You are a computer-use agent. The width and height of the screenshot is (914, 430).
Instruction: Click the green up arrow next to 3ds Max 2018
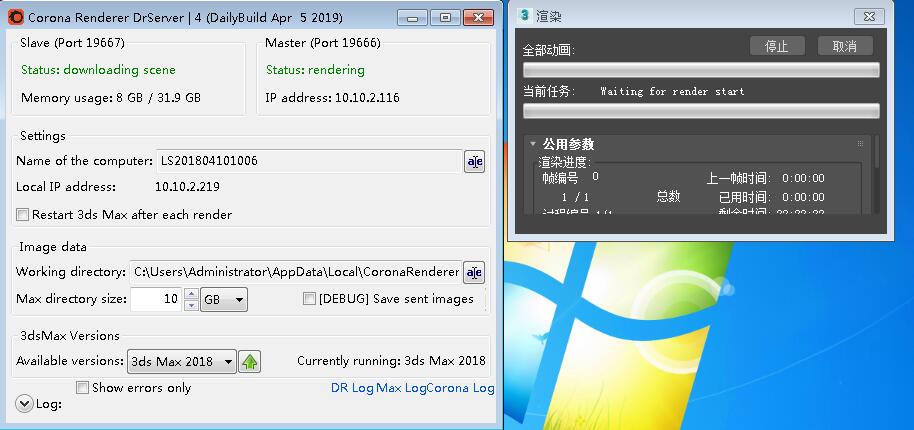pos(250,362)
